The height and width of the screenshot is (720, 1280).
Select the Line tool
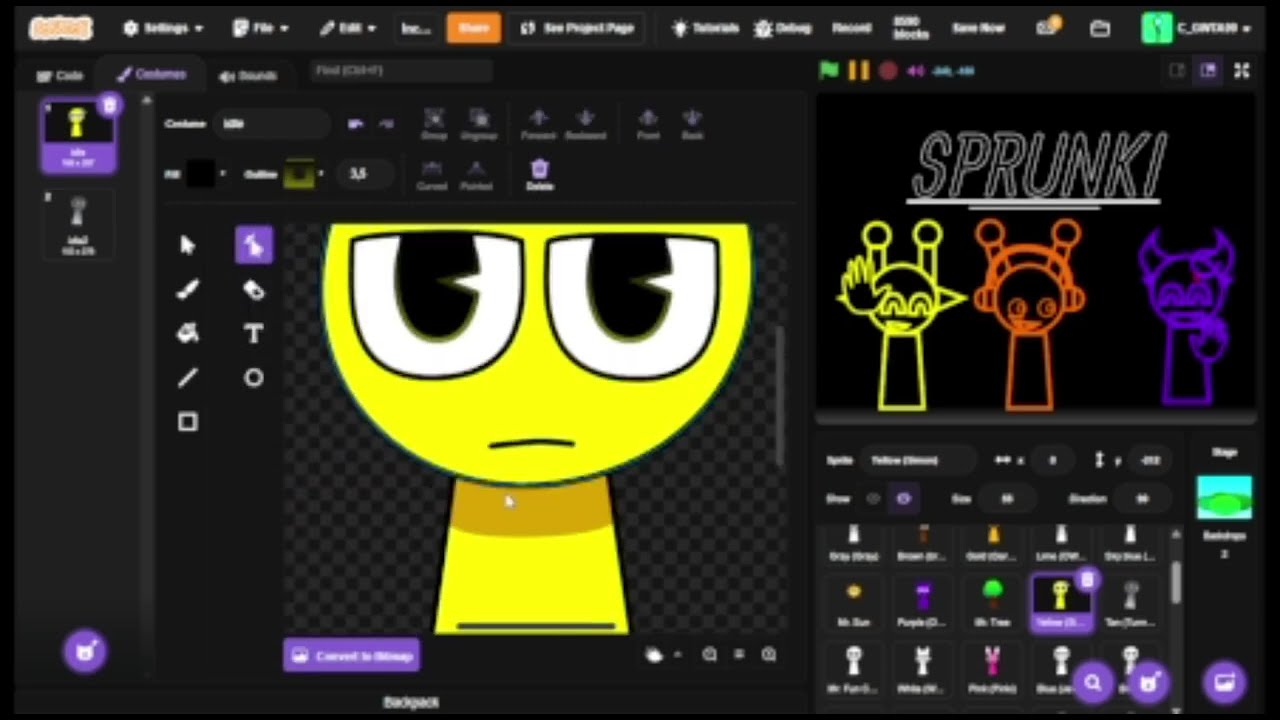tap(187, 377)
